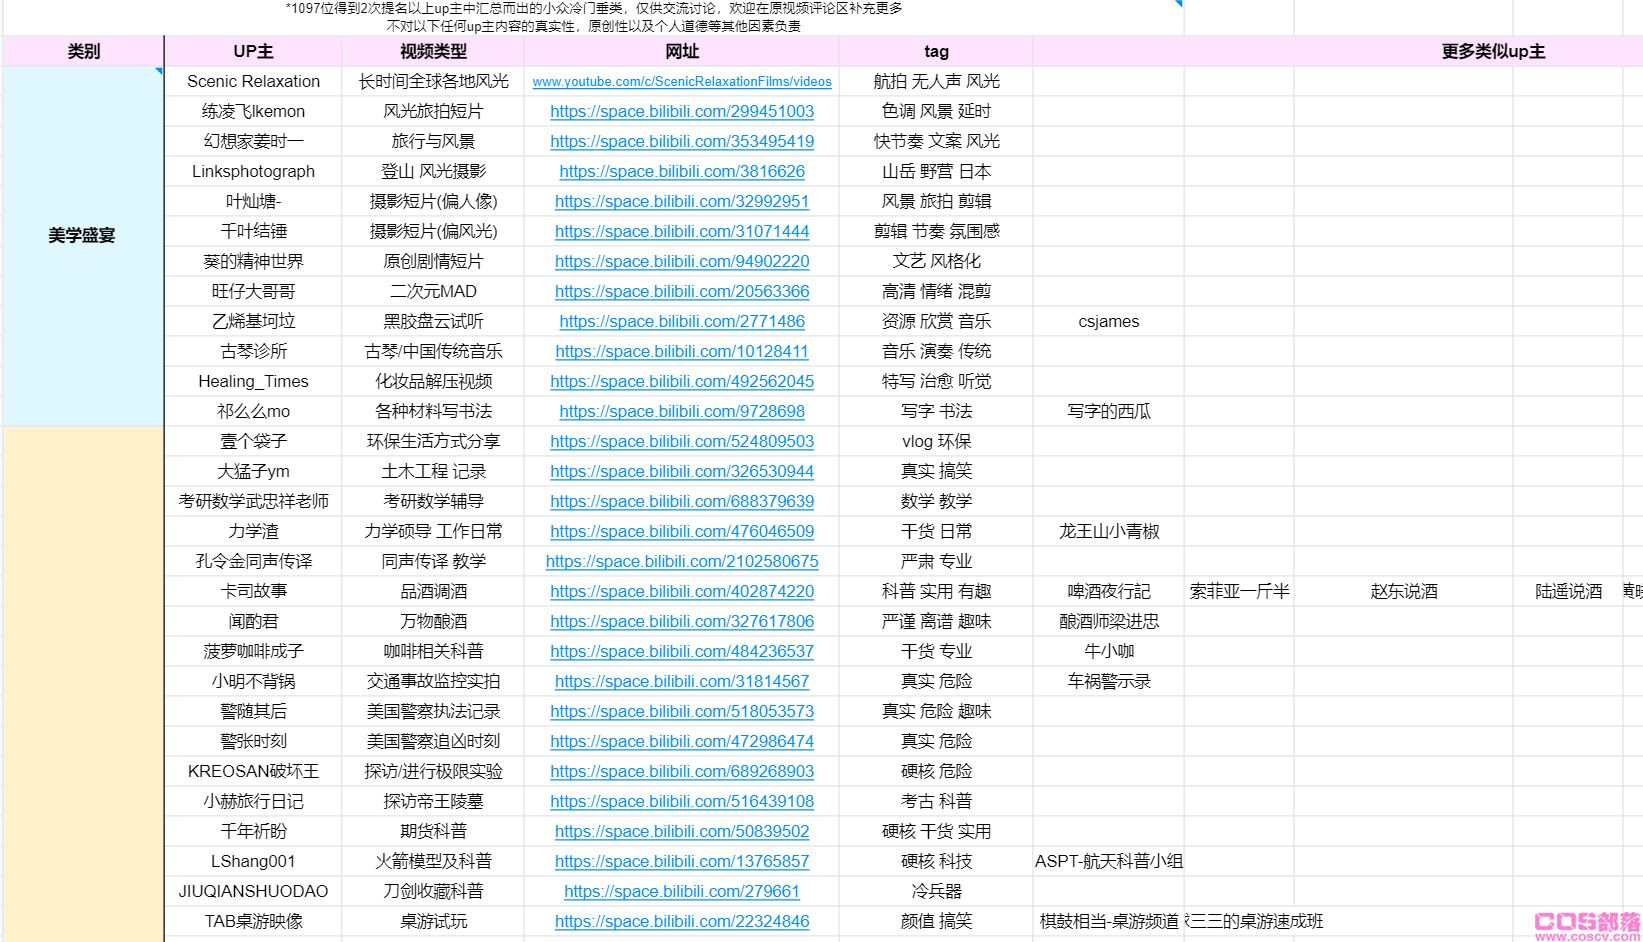Open bilibili space link 20563366
The height and width of the screenshot is (942, 1643).
[682, 292]
